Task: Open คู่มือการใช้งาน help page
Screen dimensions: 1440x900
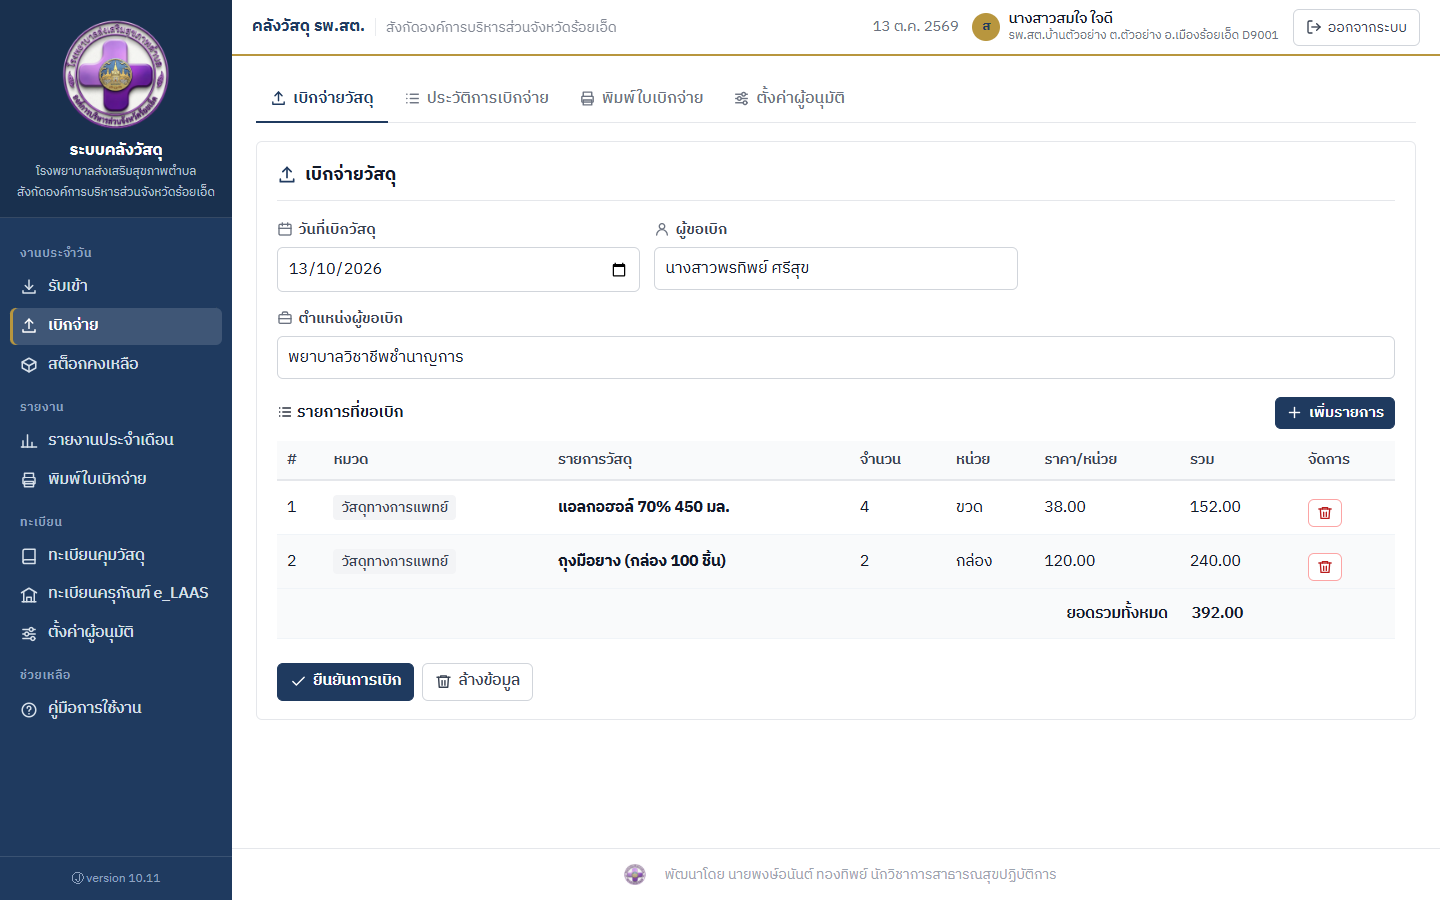Action: [x=116, y=708]
